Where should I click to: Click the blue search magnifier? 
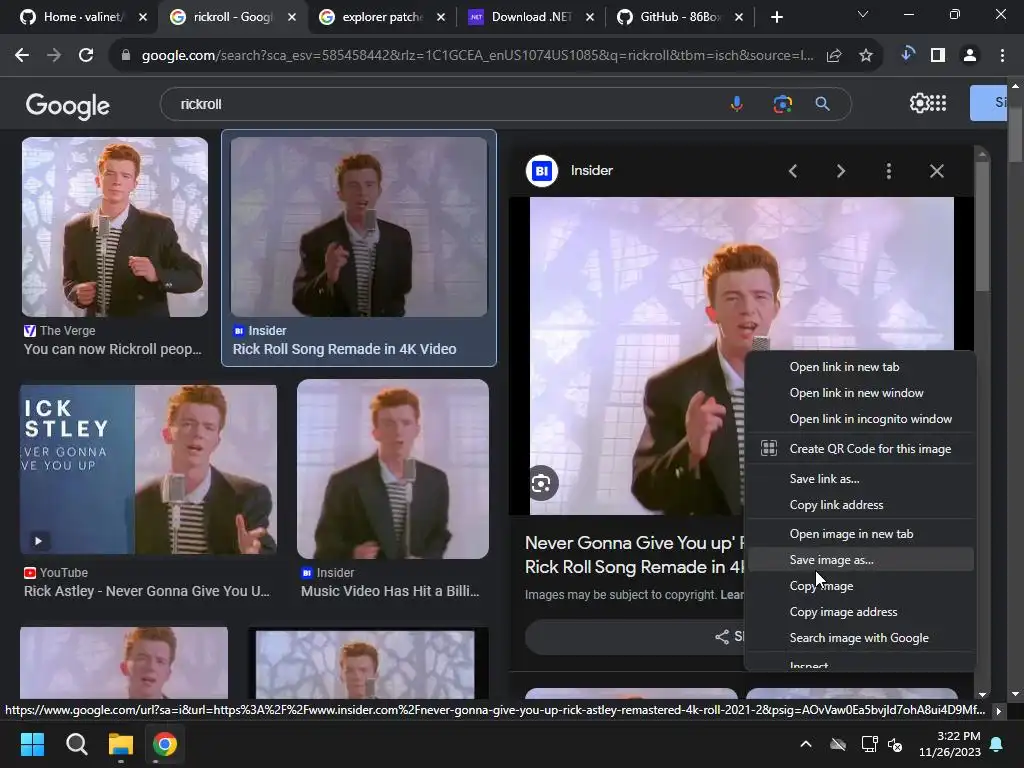pos(822,104)
